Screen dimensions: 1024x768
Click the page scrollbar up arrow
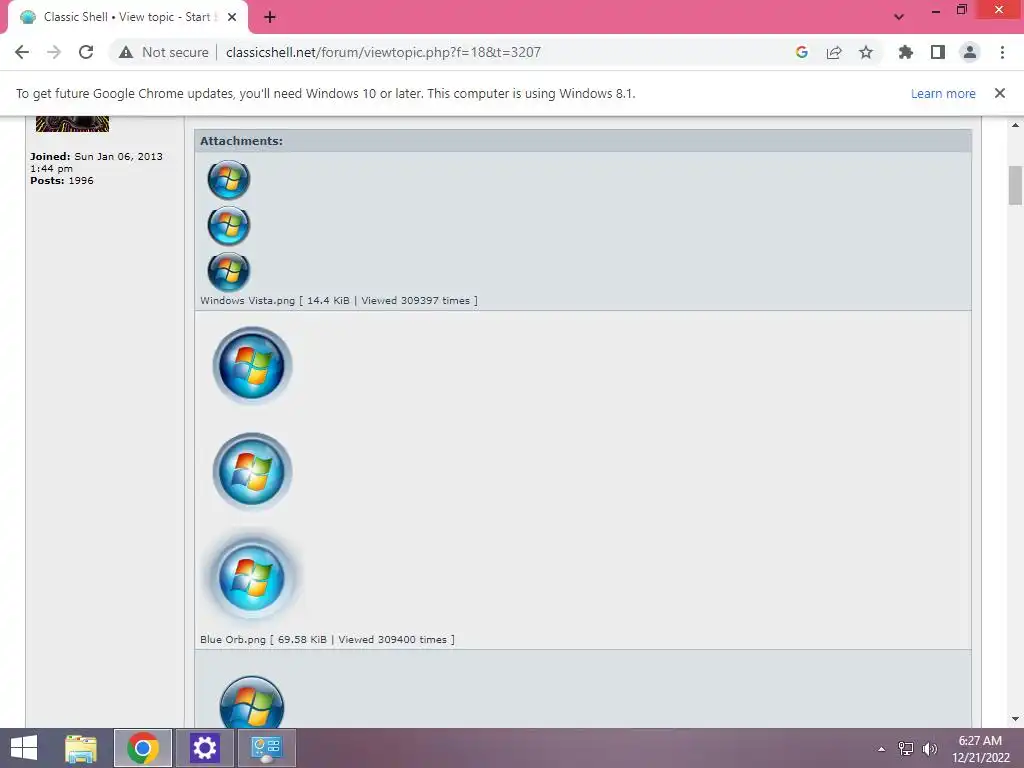click(x=1015, y=125)
